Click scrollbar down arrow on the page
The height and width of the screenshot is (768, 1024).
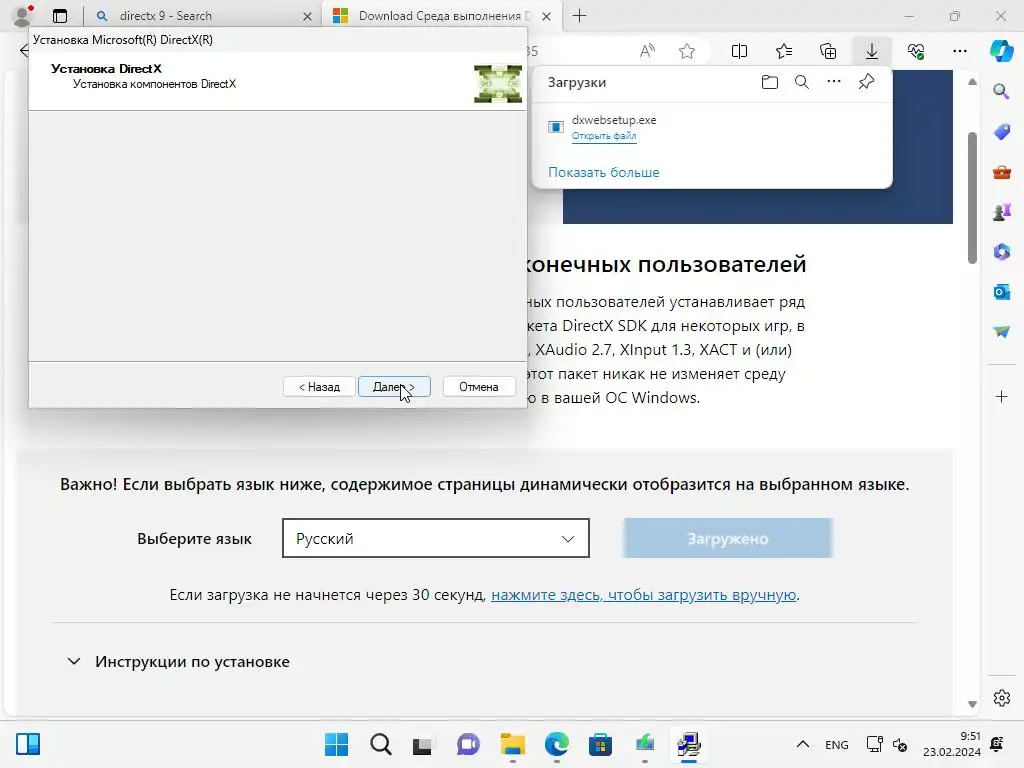pyautogui.click(x=972, y=704)
